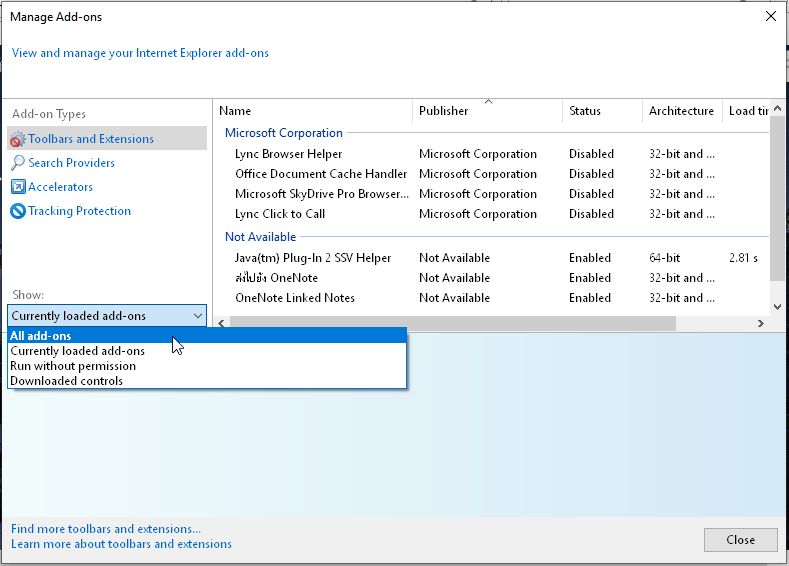Sort by the Architecture column header
Viewport: 789px width, 566px height.
682,111
